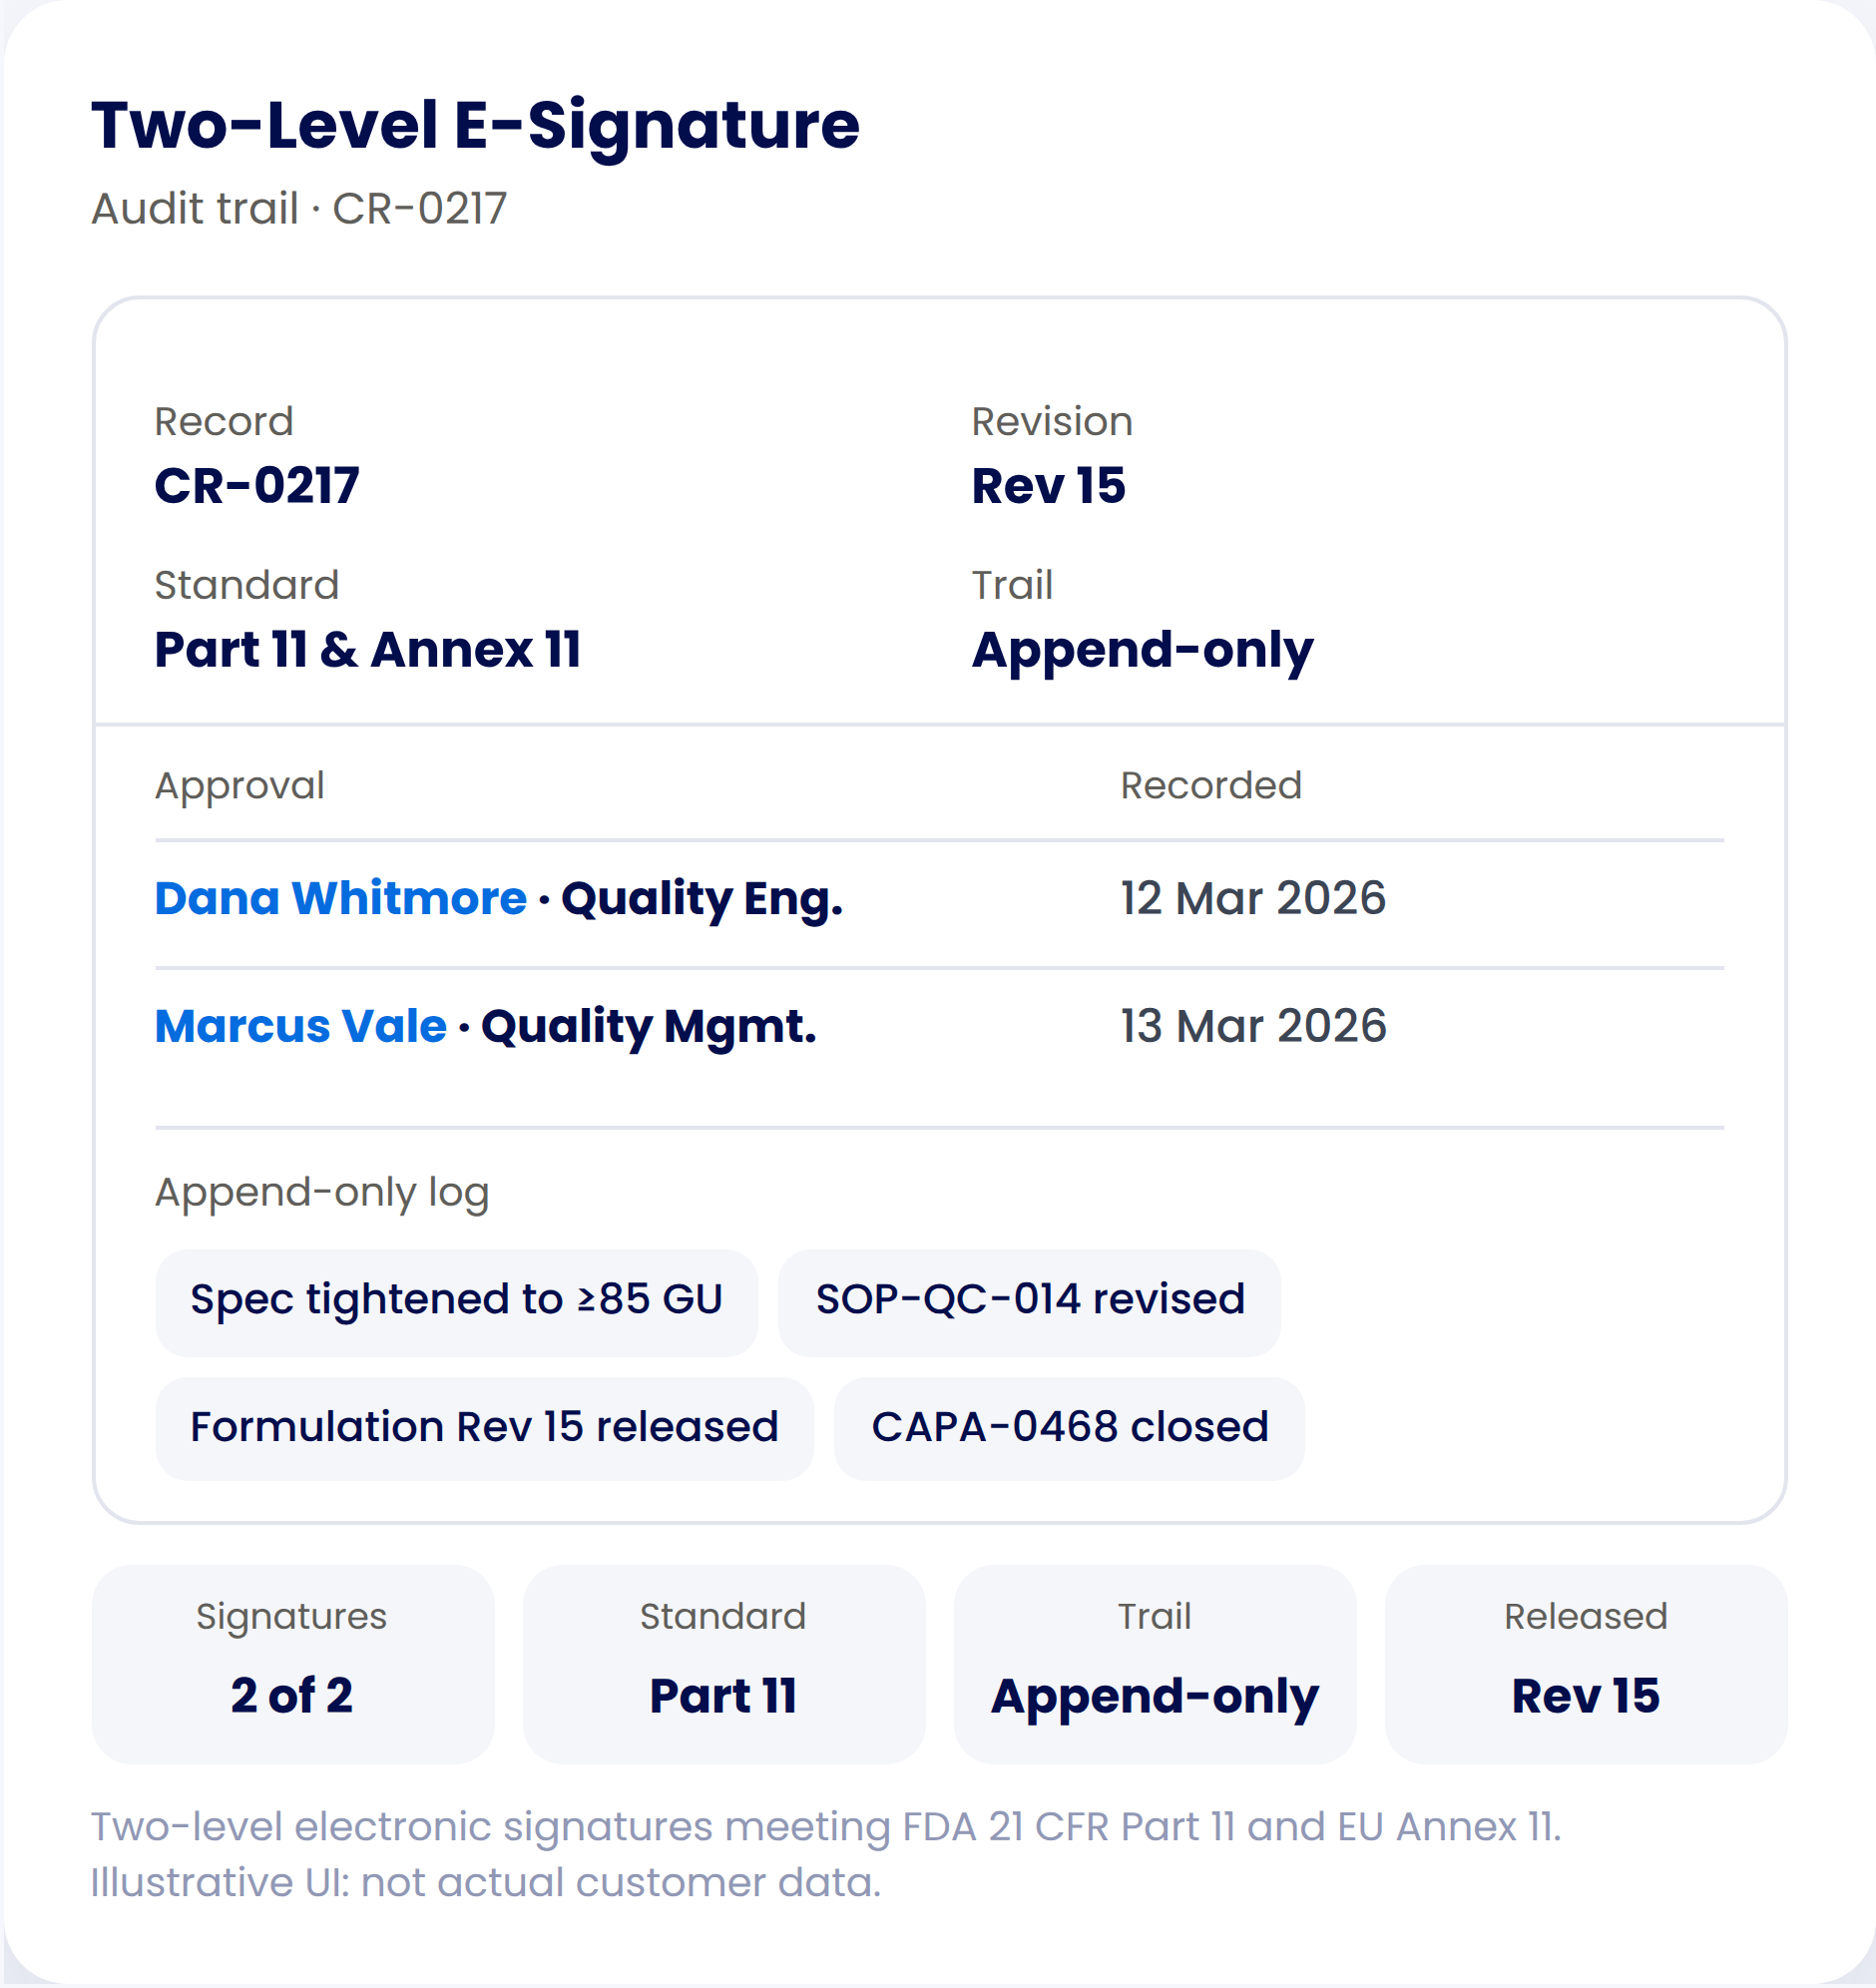Open the Standard Part 11 summary tile
Viewport: 1876px width, 1988px height.
click(x=724, y=1665)
